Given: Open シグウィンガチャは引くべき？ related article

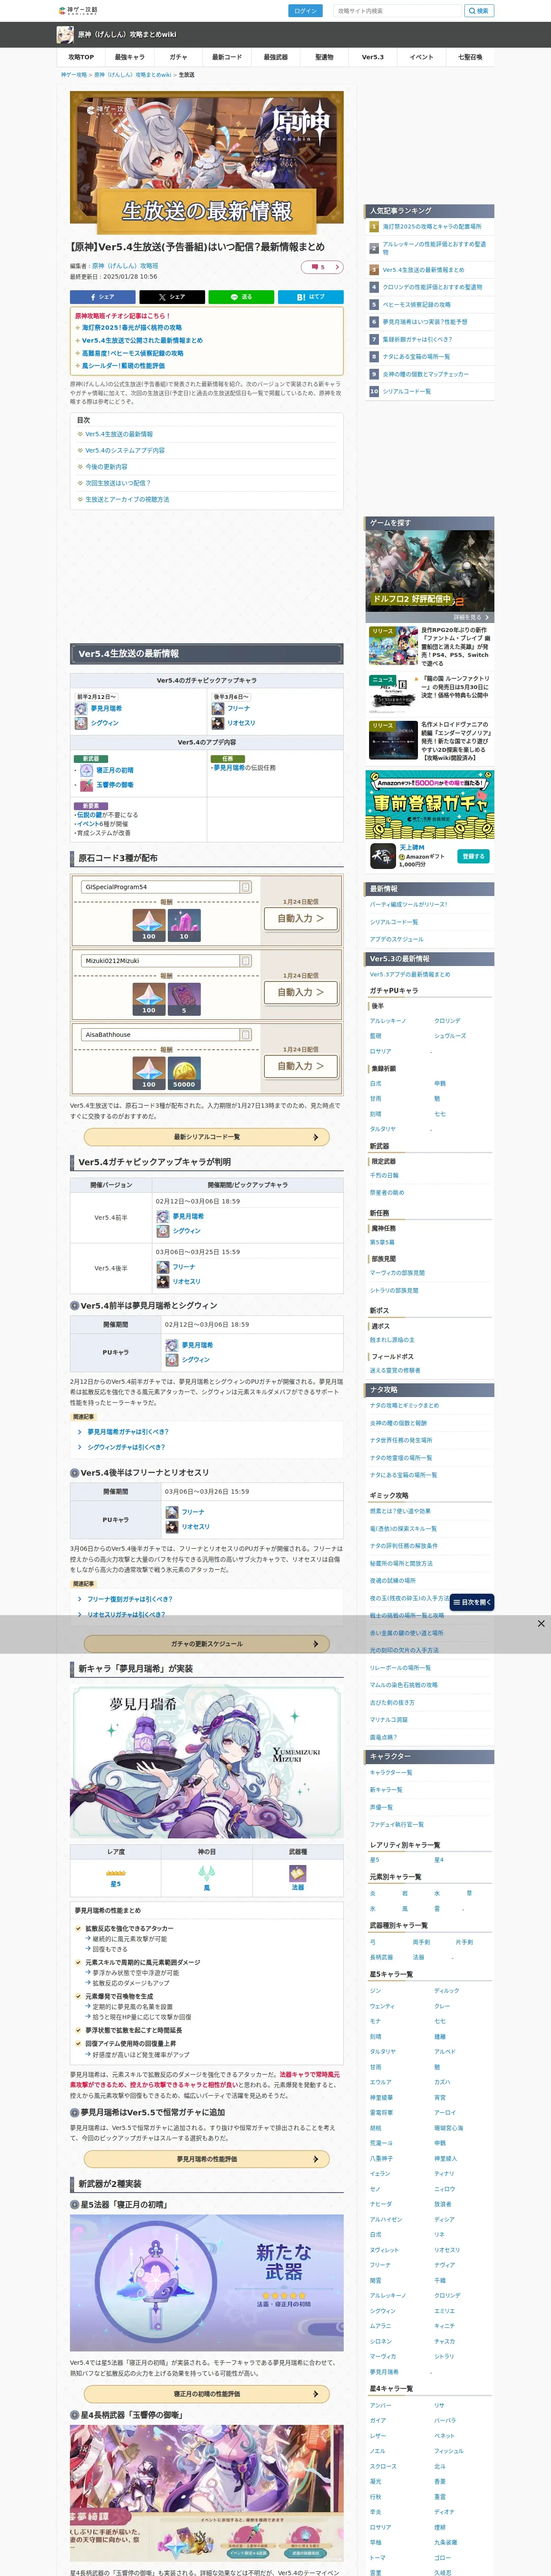Looking at the screenshot, I should (126, 1447).
